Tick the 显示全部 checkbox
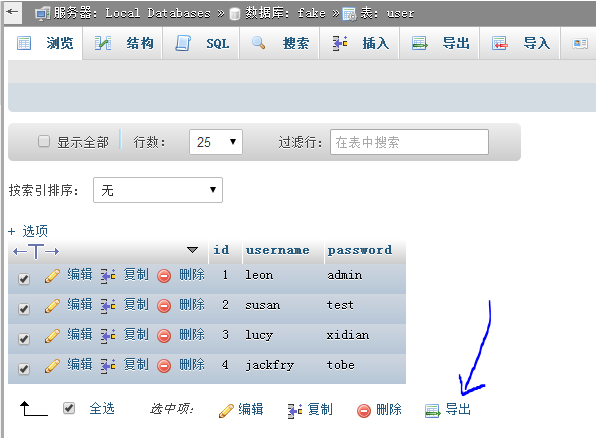The image size is (596, 438). tap(44, 141)
